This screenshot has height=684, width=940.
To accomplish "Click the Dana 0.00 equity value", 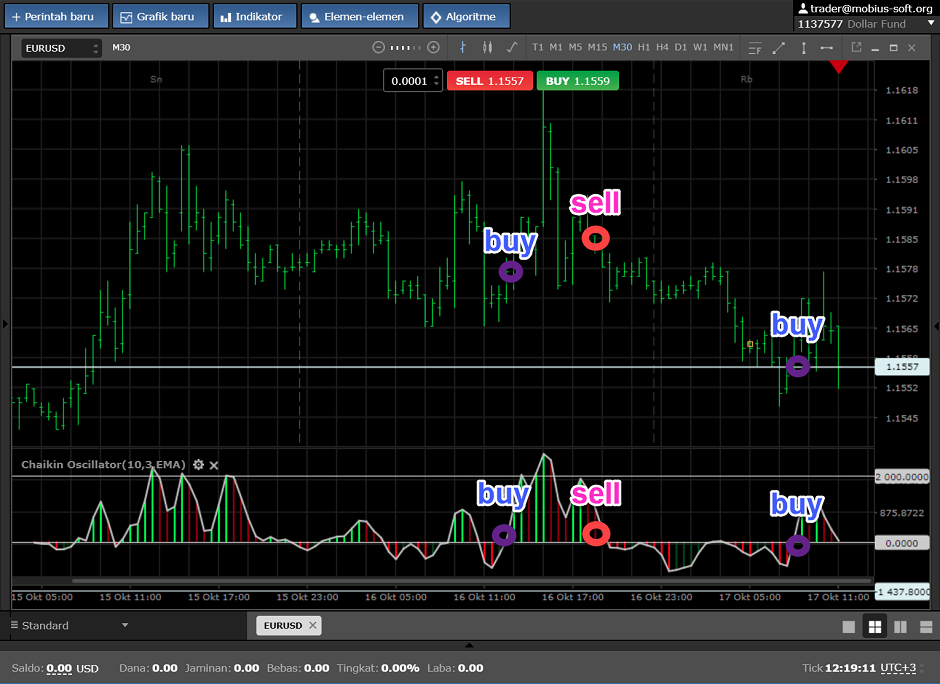I will [x=165, y=668].
